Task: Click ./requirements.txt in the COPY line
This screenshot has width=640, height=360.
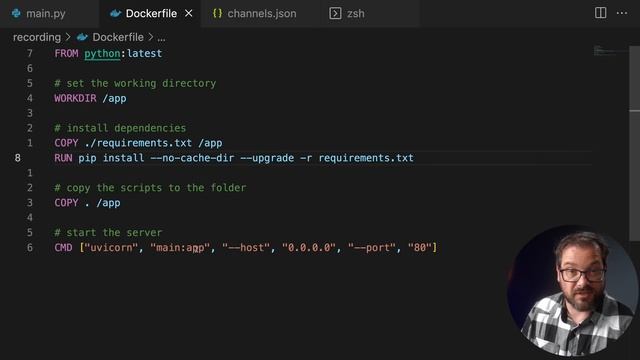Action: [x=138, y=143]
